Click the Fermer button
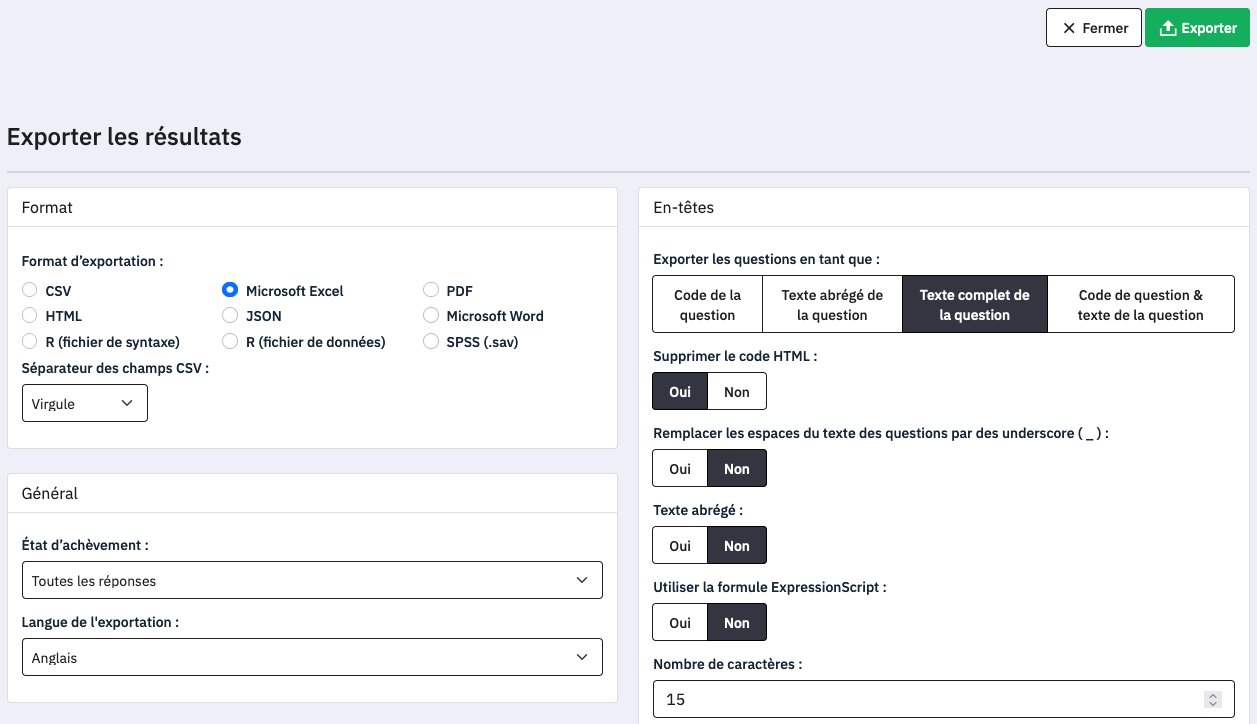The height and width of the screenshot is (724, 1257). tap(1093, 28)
